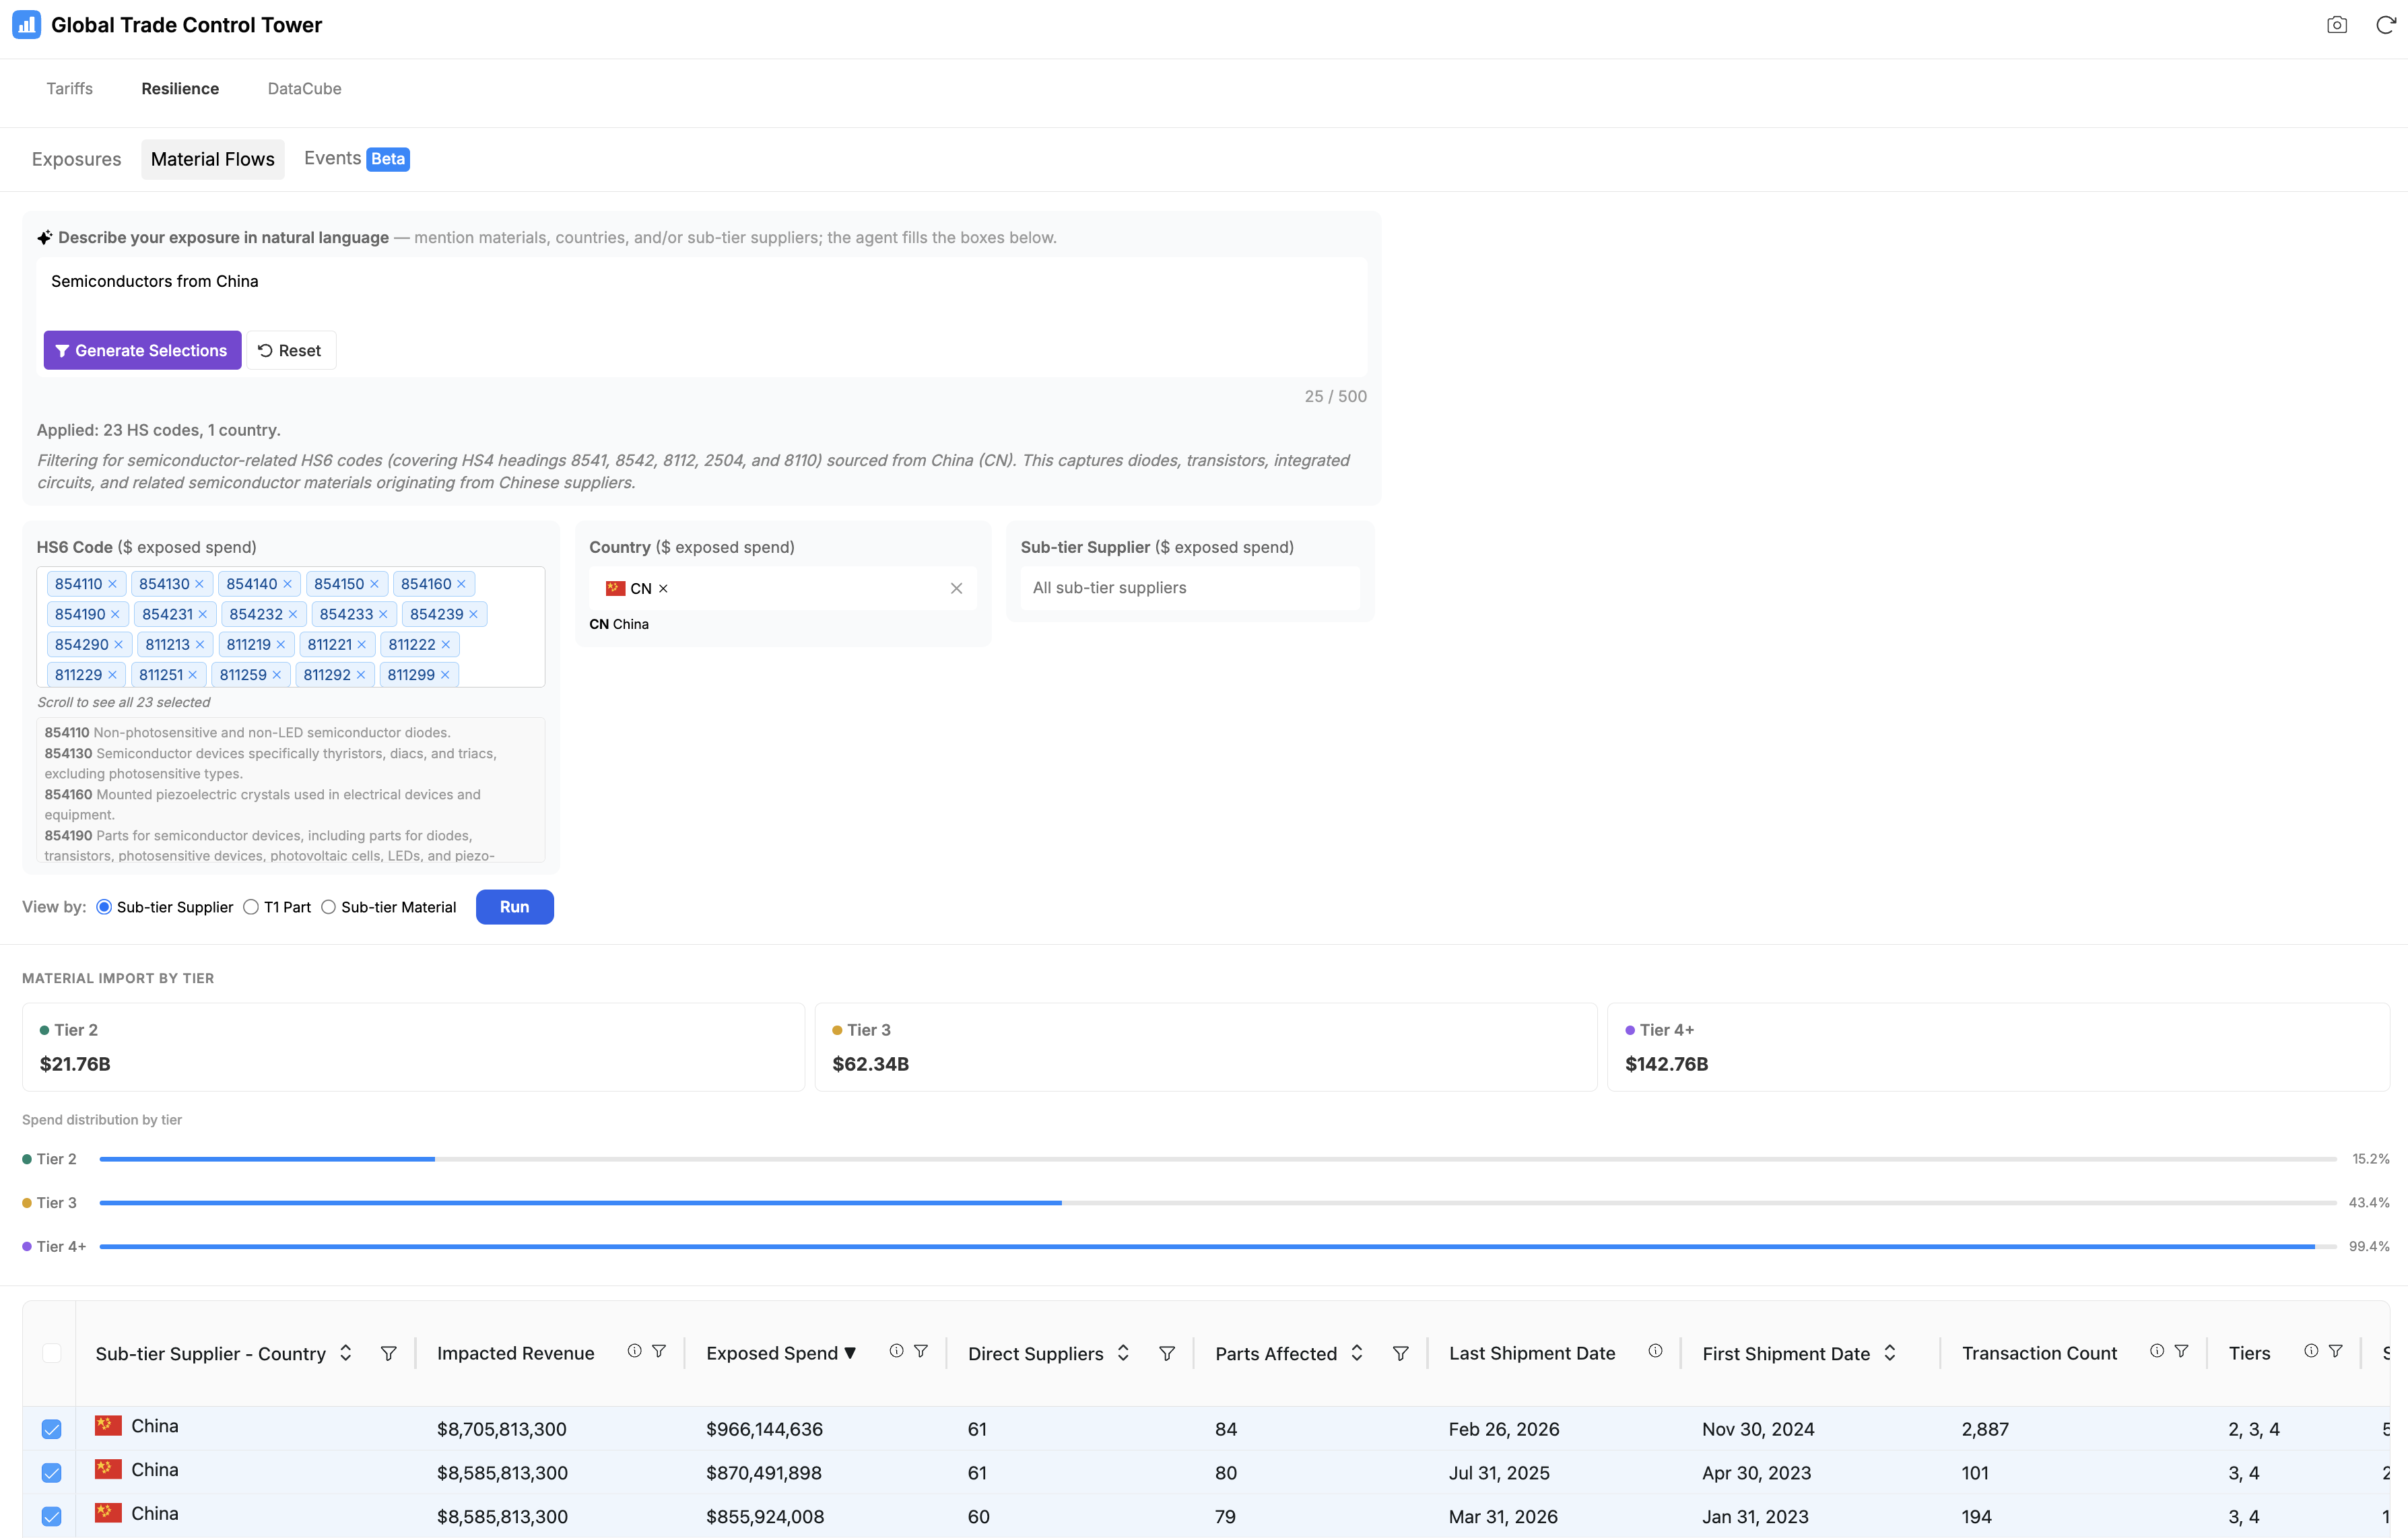The height and width of the screenshot is (1538, 2408).
Task: Click the Generate Selections button
Action: (x=142, y=350)
